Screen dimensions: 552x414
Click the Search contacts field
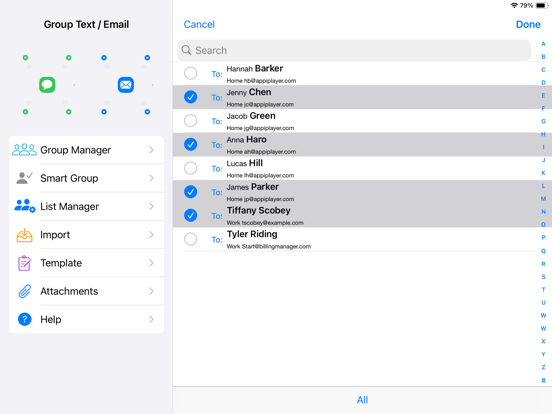click(x=354, y=50)
